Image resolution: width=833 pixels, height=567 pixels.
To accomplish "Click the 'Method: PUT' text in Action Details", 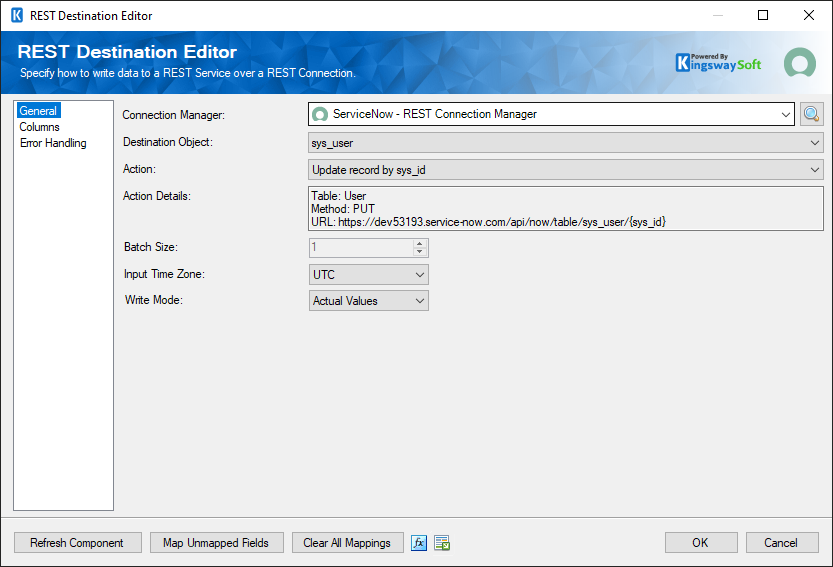I will (343, 209).
